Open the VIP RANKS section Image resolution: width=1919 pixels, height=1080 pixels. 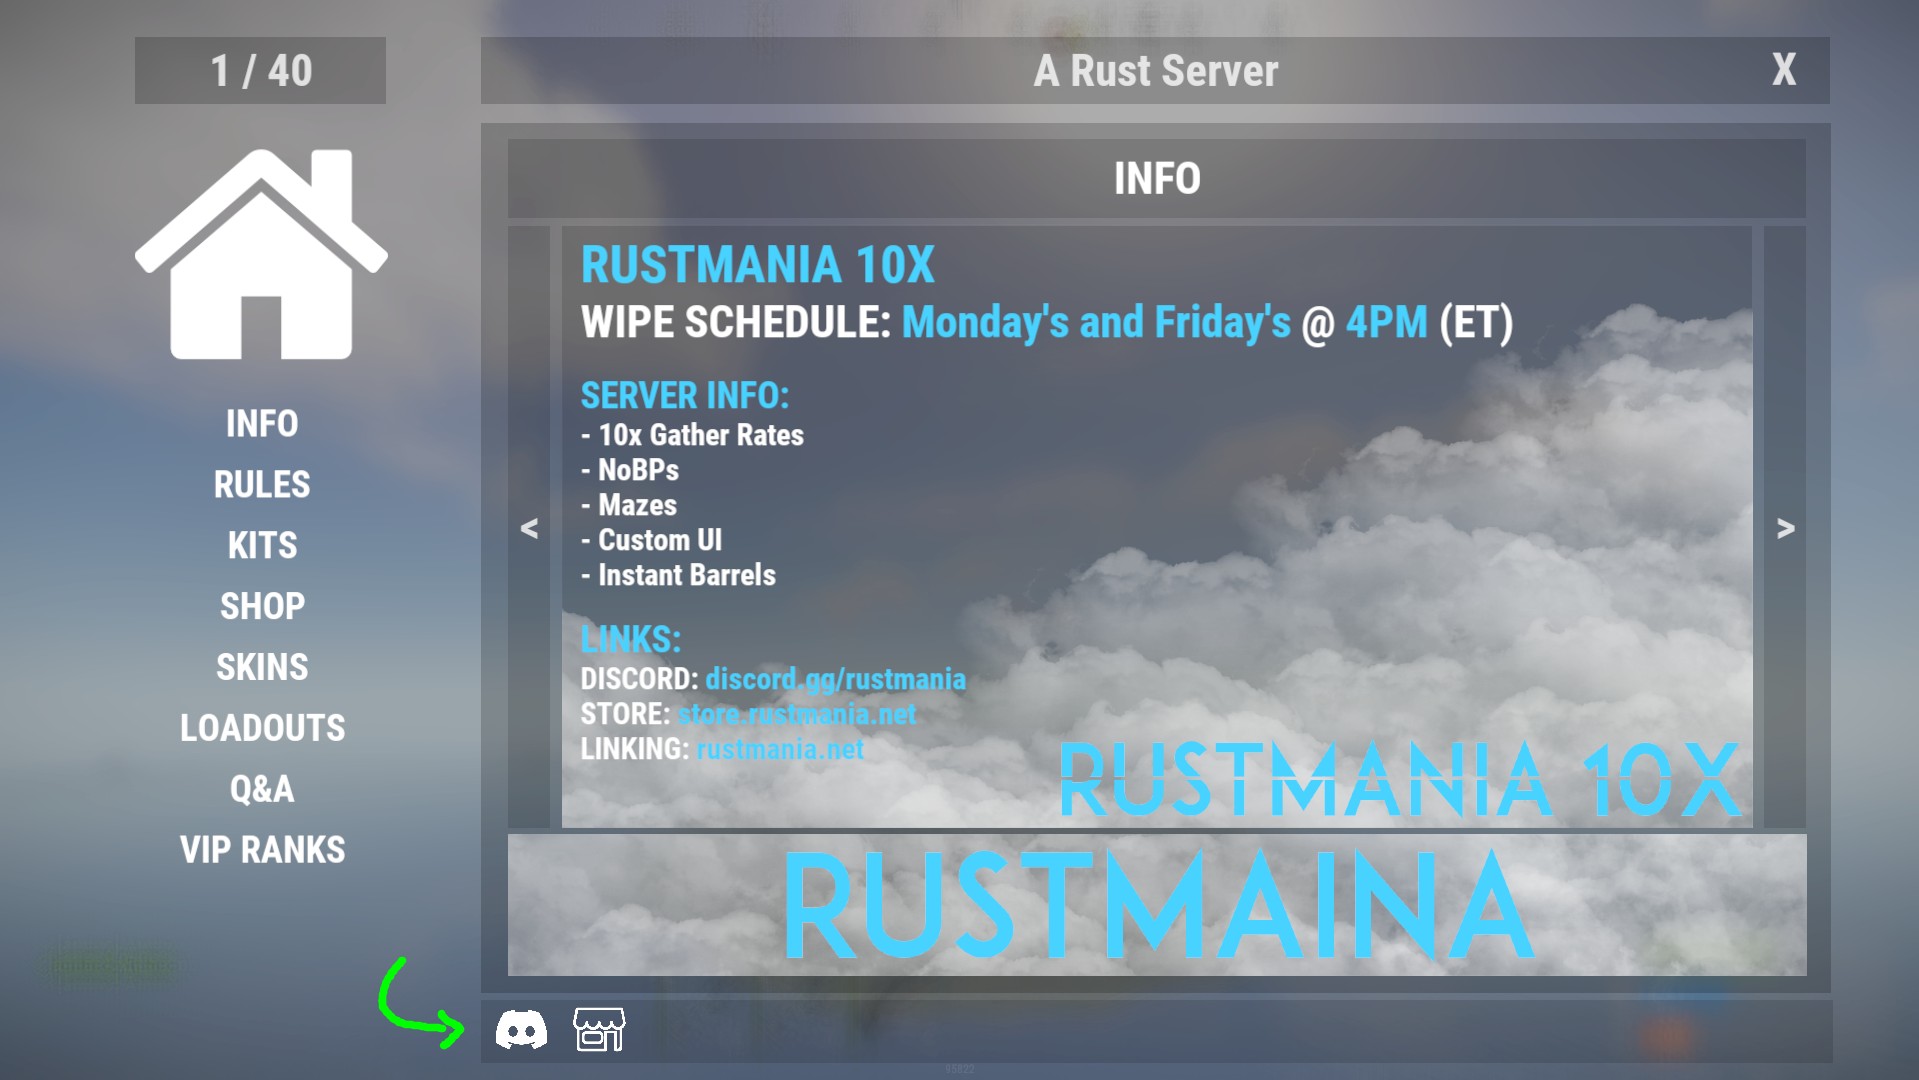coord(262,850)
